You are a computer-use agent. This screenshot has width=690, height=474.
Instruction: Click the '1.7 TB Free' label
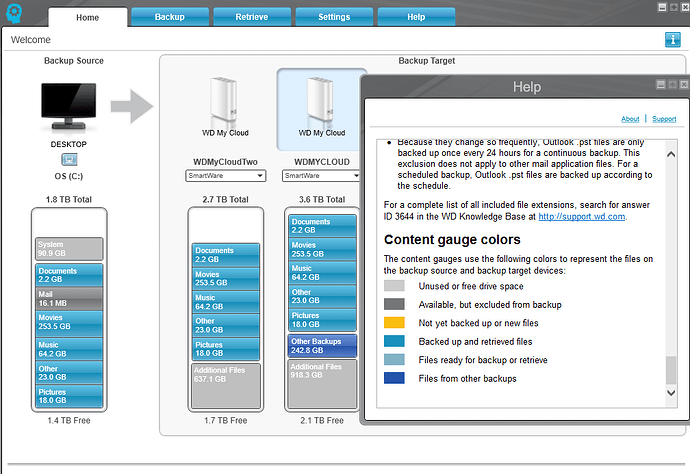(x=226, y=420)
